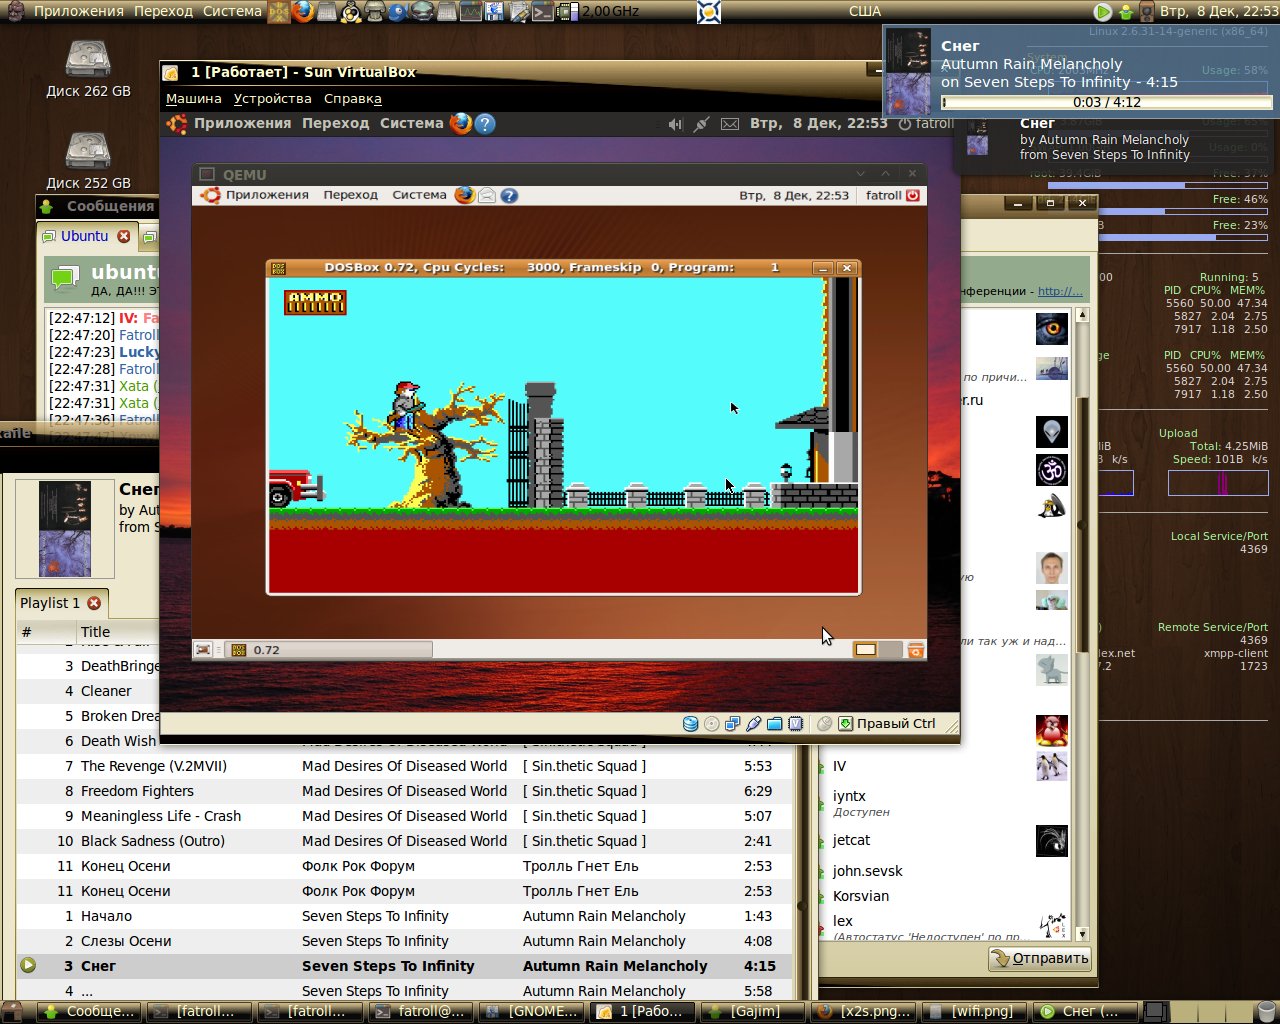Click volume icon in VirtualBox guest panel

pos(675,124)
